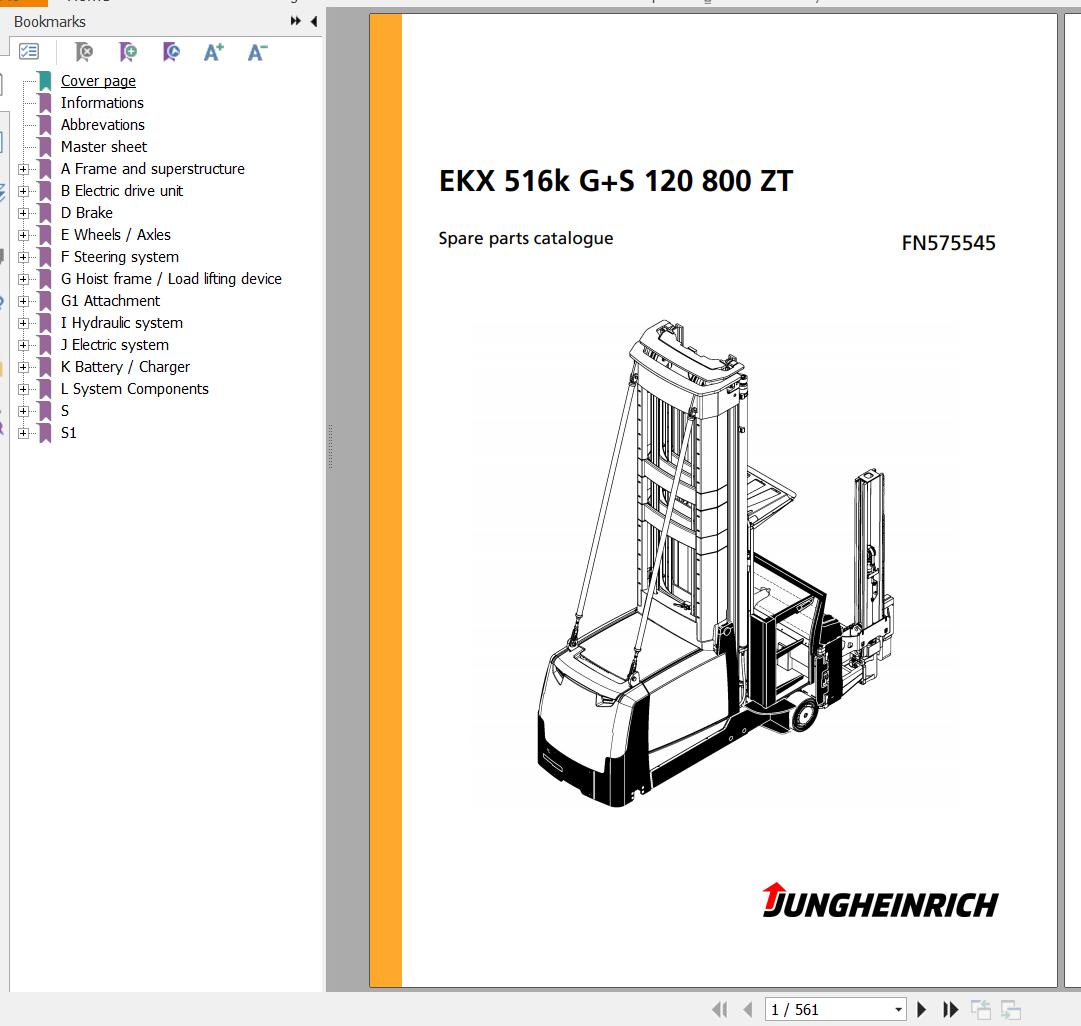
Task: Open the Cover page bookmark
Action: 98,81
